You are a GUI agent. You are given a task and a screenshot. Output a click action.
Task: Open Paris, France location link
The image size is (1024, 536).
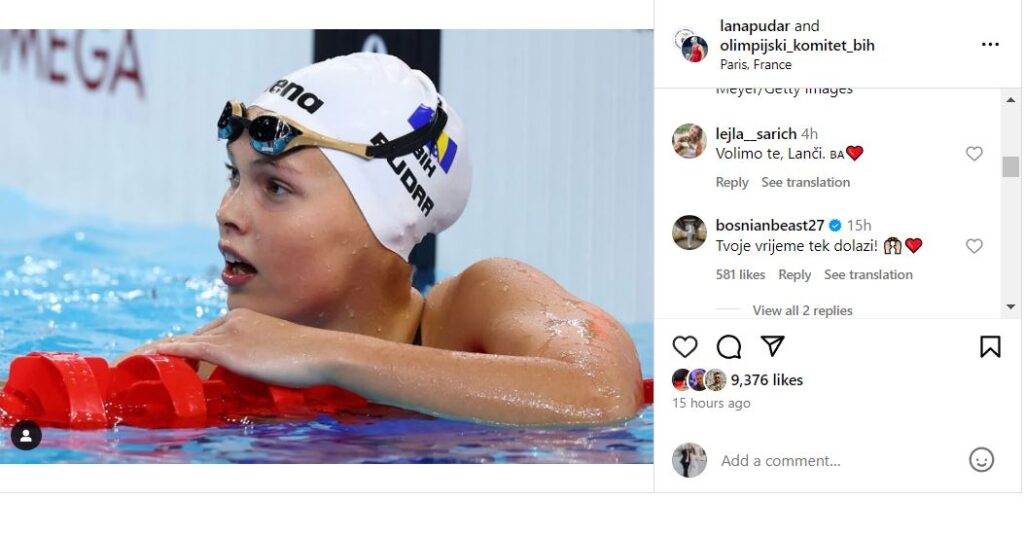[756, 65]
